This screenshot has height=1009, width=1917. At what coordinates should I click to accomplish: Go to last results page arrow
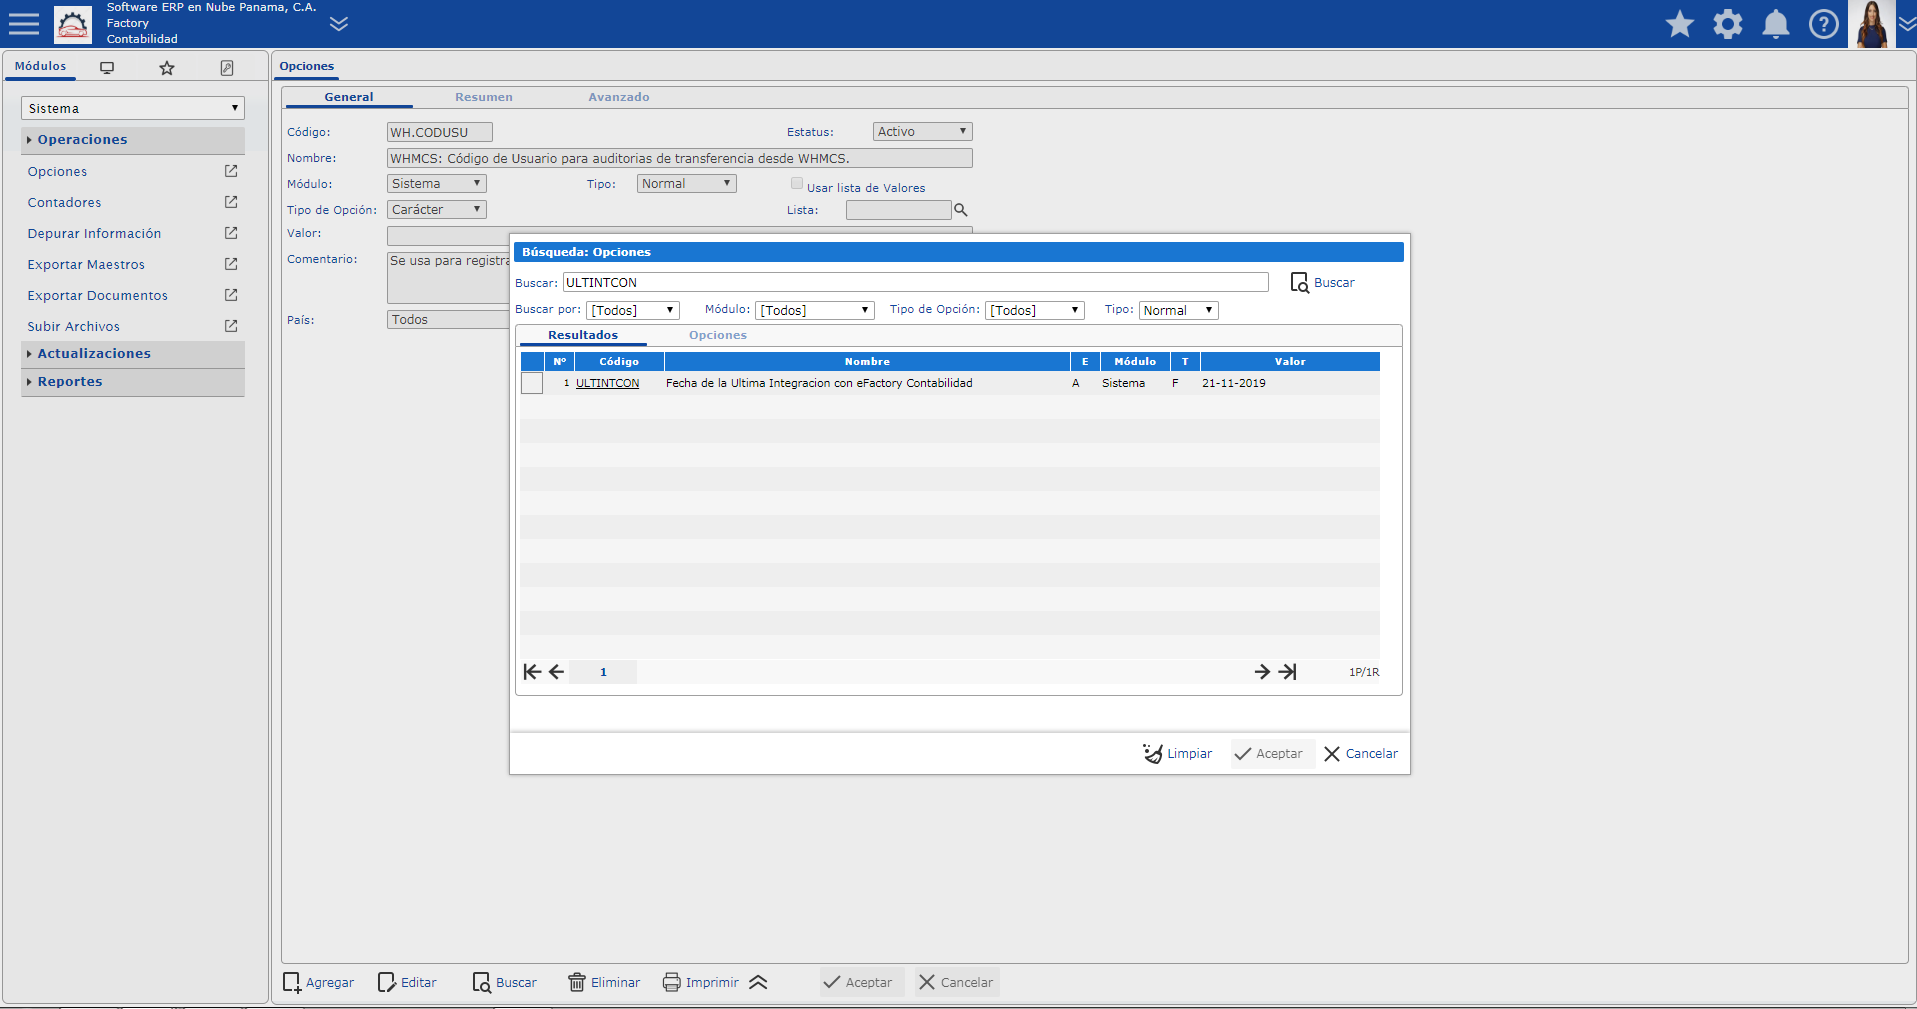[1288, 672]
